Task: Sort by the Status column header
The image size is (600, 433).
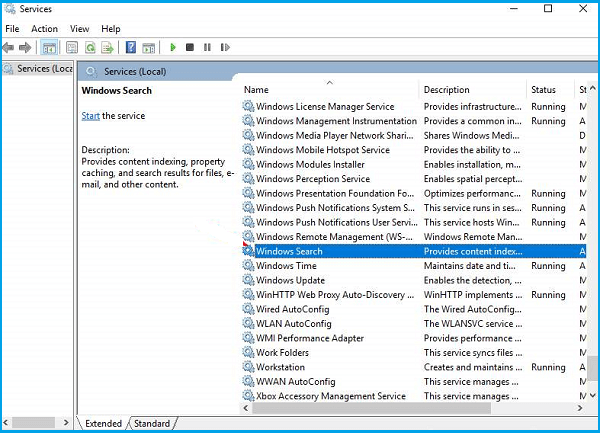Action: pos(543,90)
